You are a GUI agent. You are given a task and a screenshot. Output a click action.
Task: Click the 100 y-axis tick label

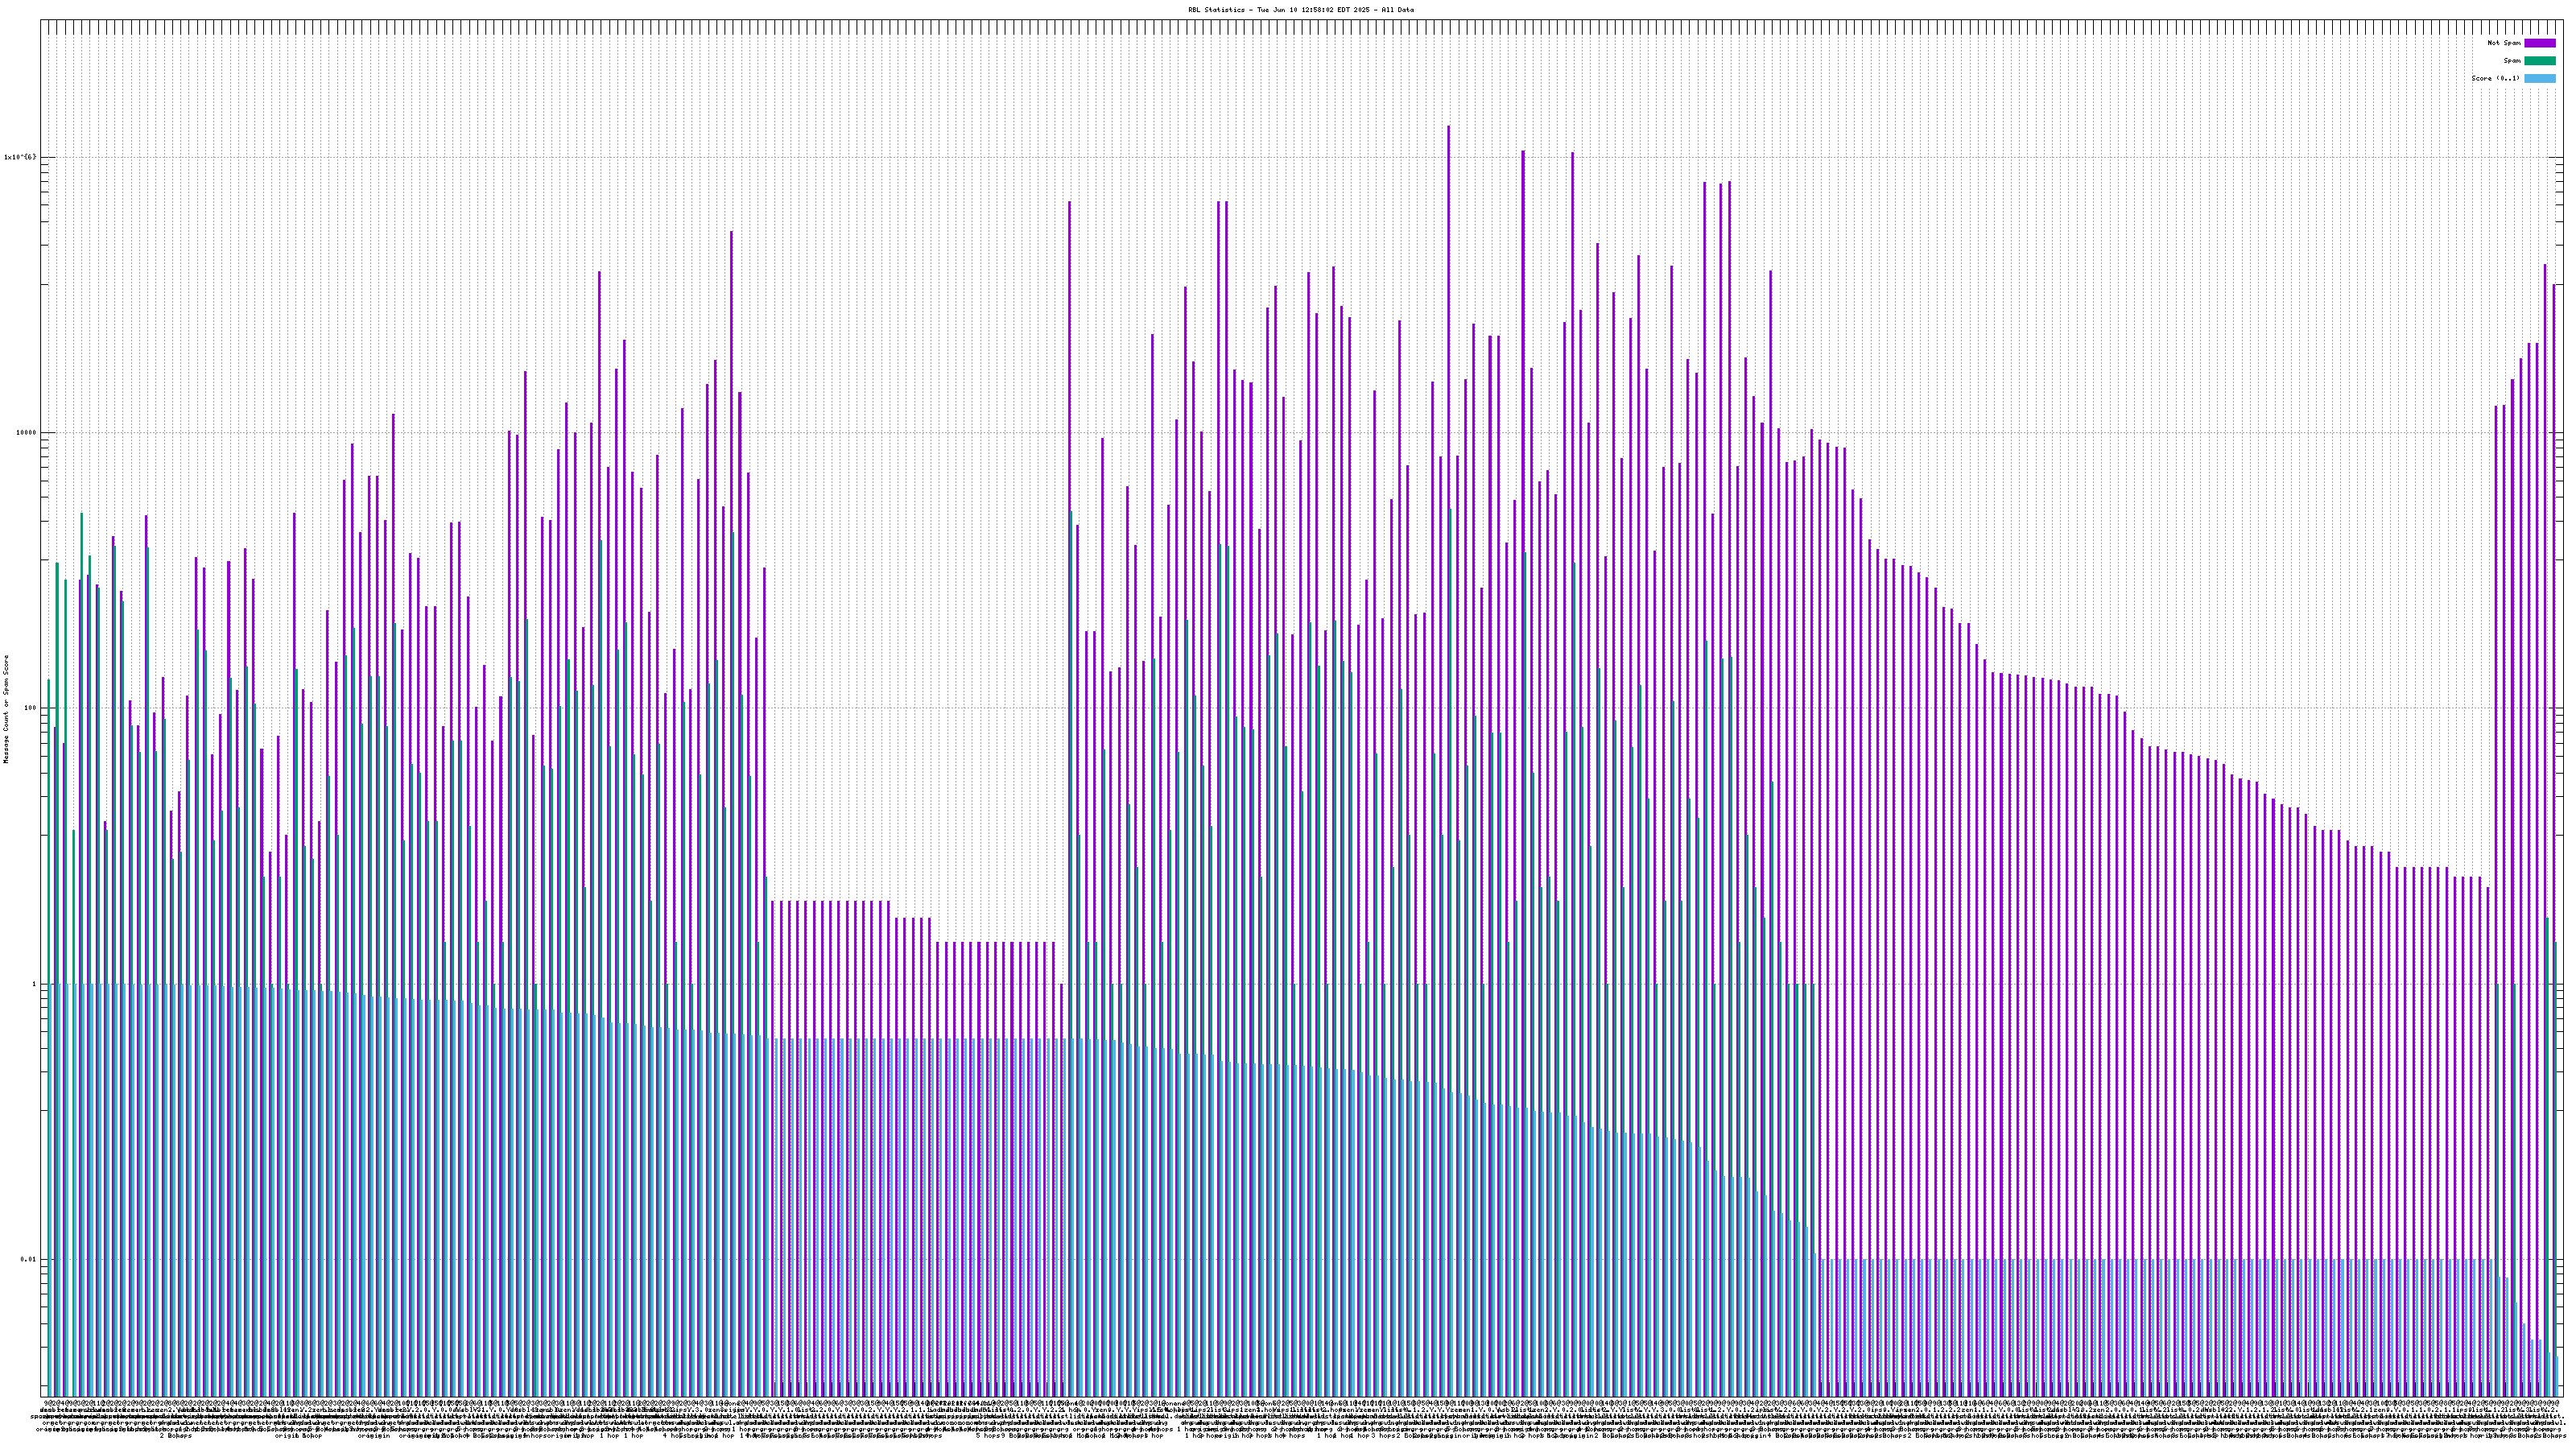(29, 709)
